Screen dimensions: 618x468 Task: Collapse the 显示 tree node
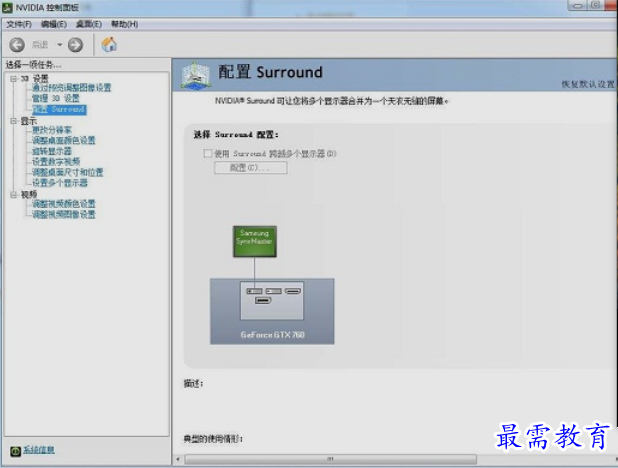13,121
